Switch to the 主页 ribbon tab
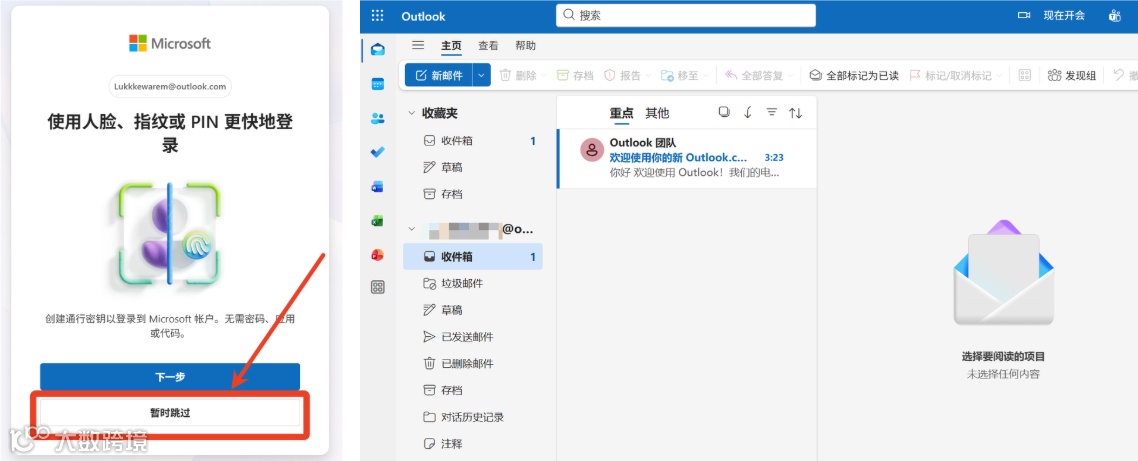Image resolution: width=1138 pixels, height=461 pixels. click(x=451, y=45)
